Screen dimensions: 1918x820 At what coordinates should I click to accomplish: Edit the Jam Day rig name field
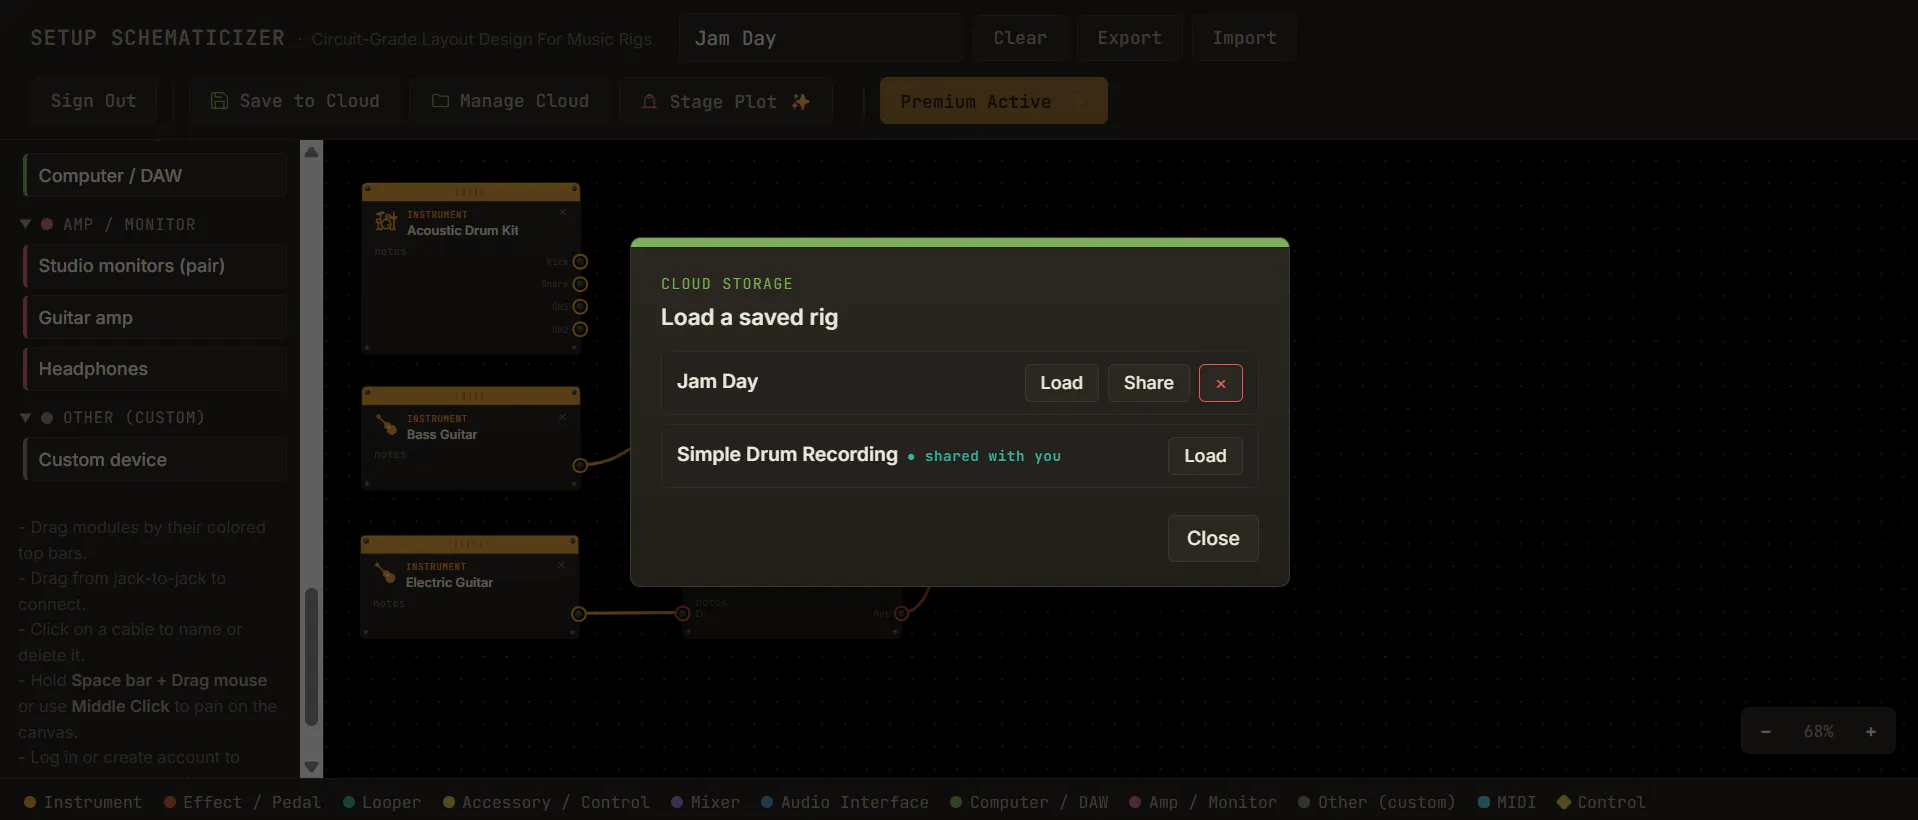(820, 38)
